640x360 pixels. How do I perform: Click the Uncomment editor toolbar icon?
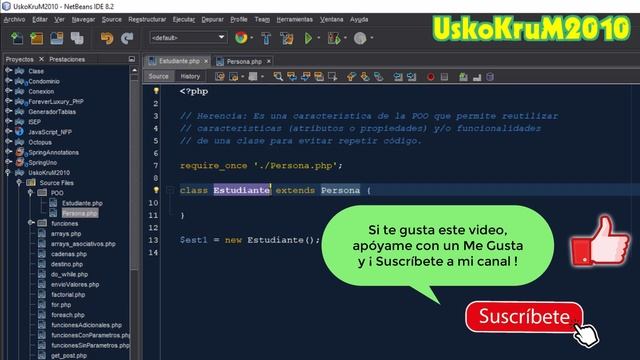[477, 77]
